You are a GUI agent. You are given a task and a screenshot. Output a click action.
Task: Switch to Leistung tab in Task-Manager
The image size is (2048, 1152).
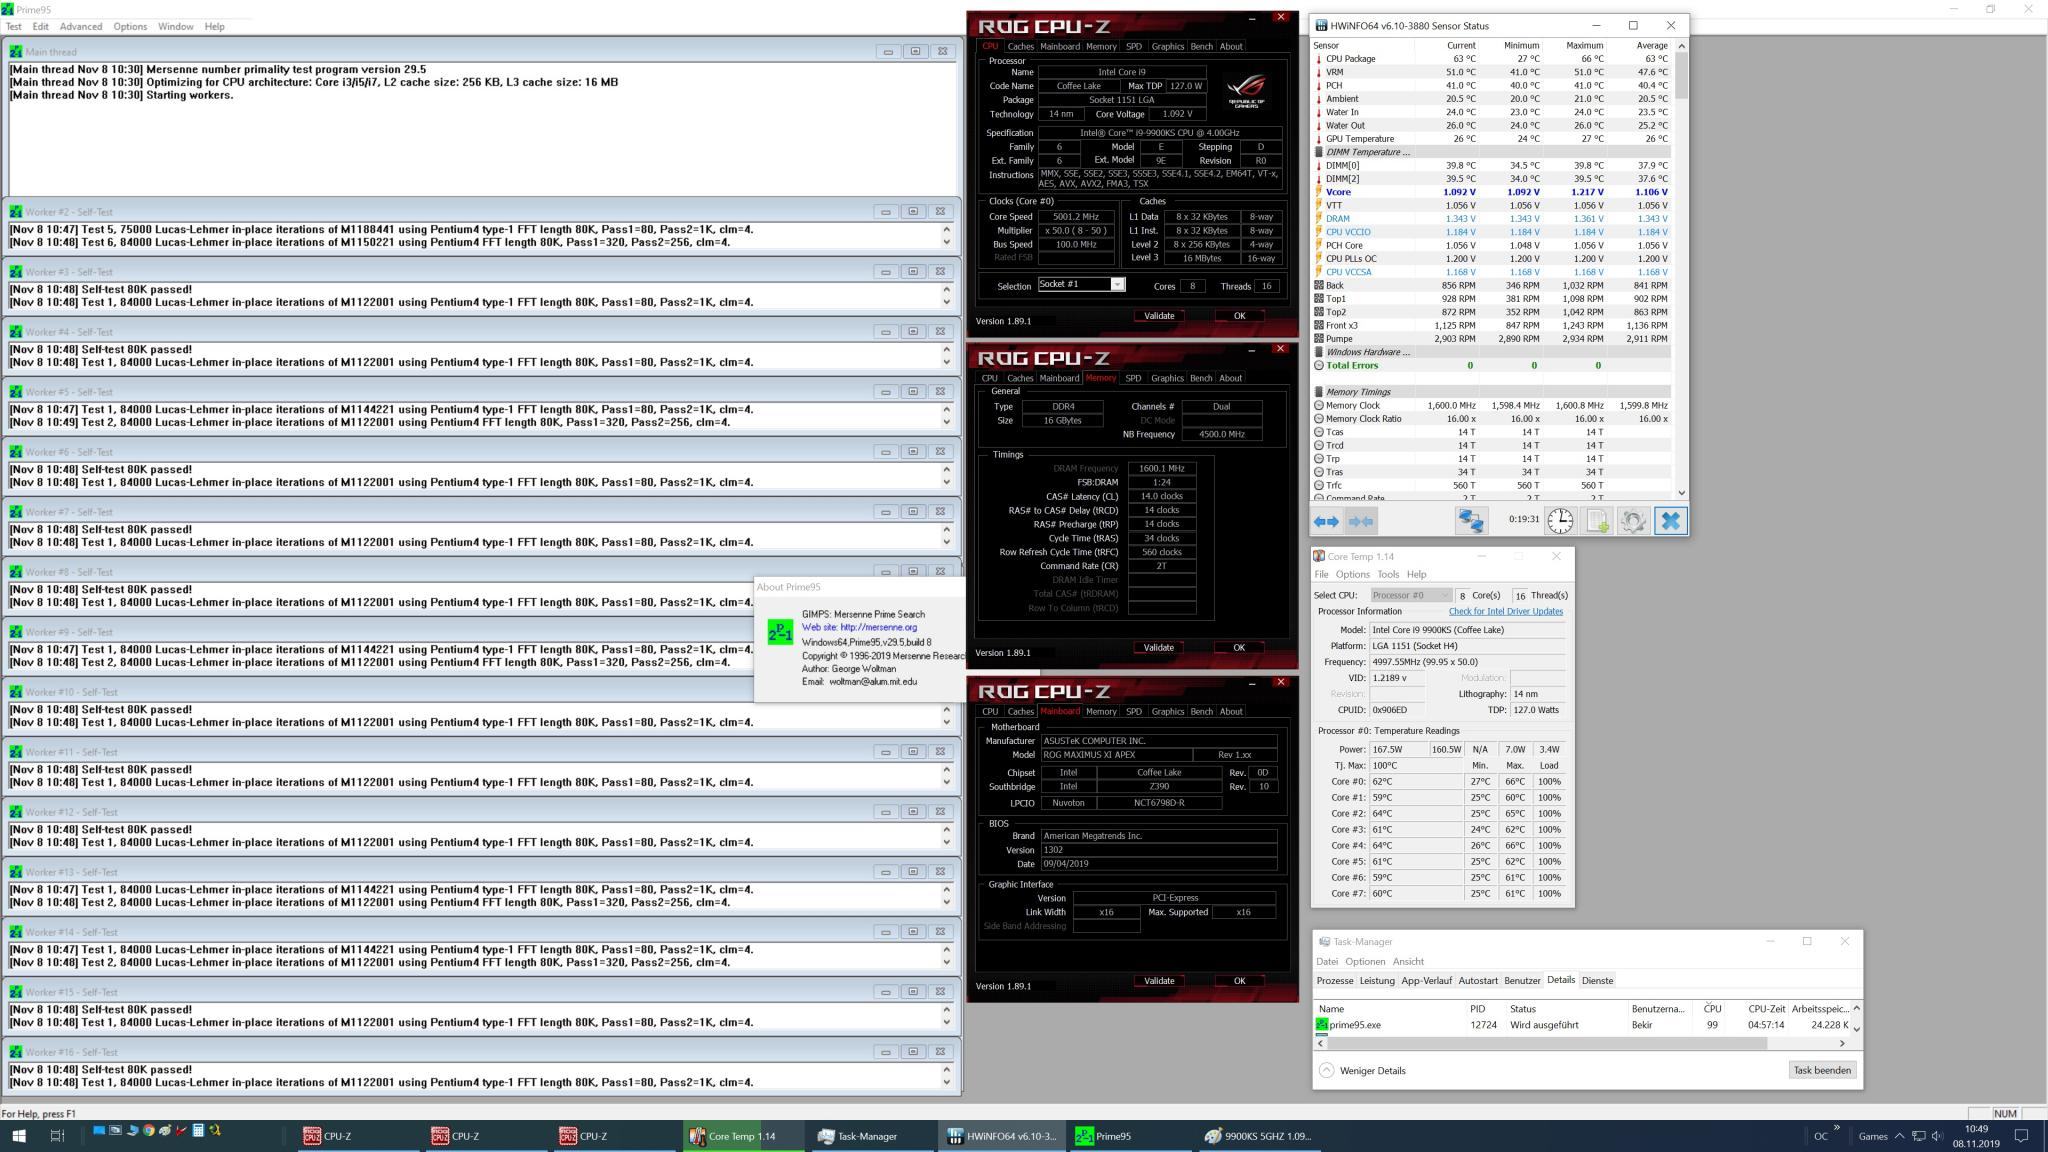click(1376, 980)
